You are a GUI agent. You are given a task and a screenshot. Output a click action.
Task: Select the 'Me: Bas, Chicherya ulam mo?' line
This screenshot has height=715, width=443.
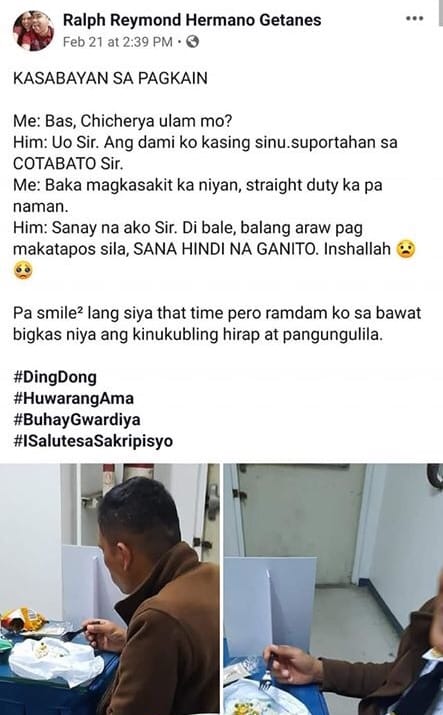coord(123,121)
